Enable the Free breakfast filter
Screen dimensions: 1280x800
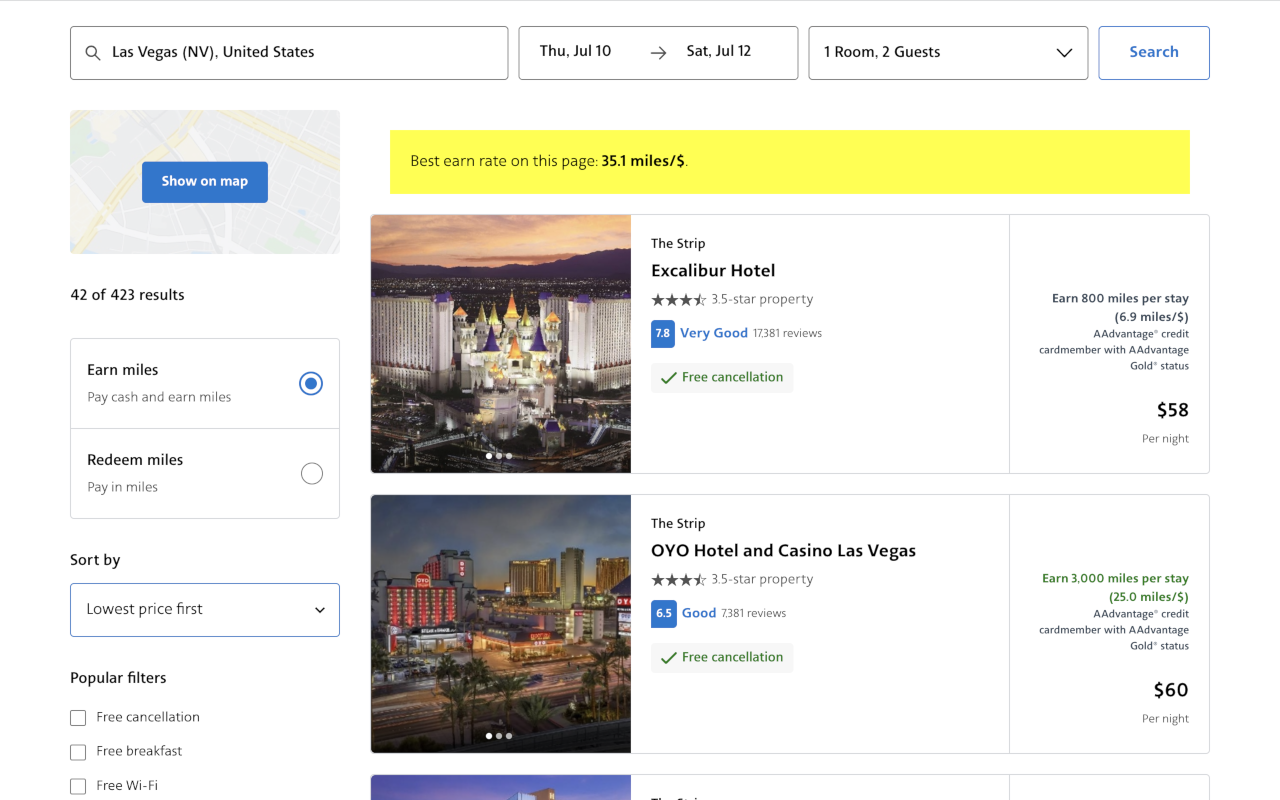click(78, 752)
